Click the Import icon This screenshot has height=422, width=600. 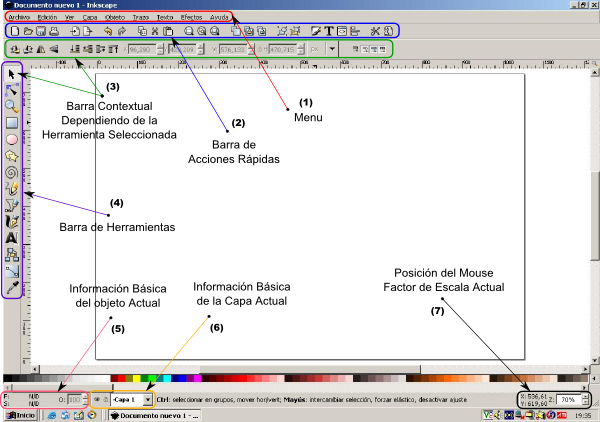75,31
